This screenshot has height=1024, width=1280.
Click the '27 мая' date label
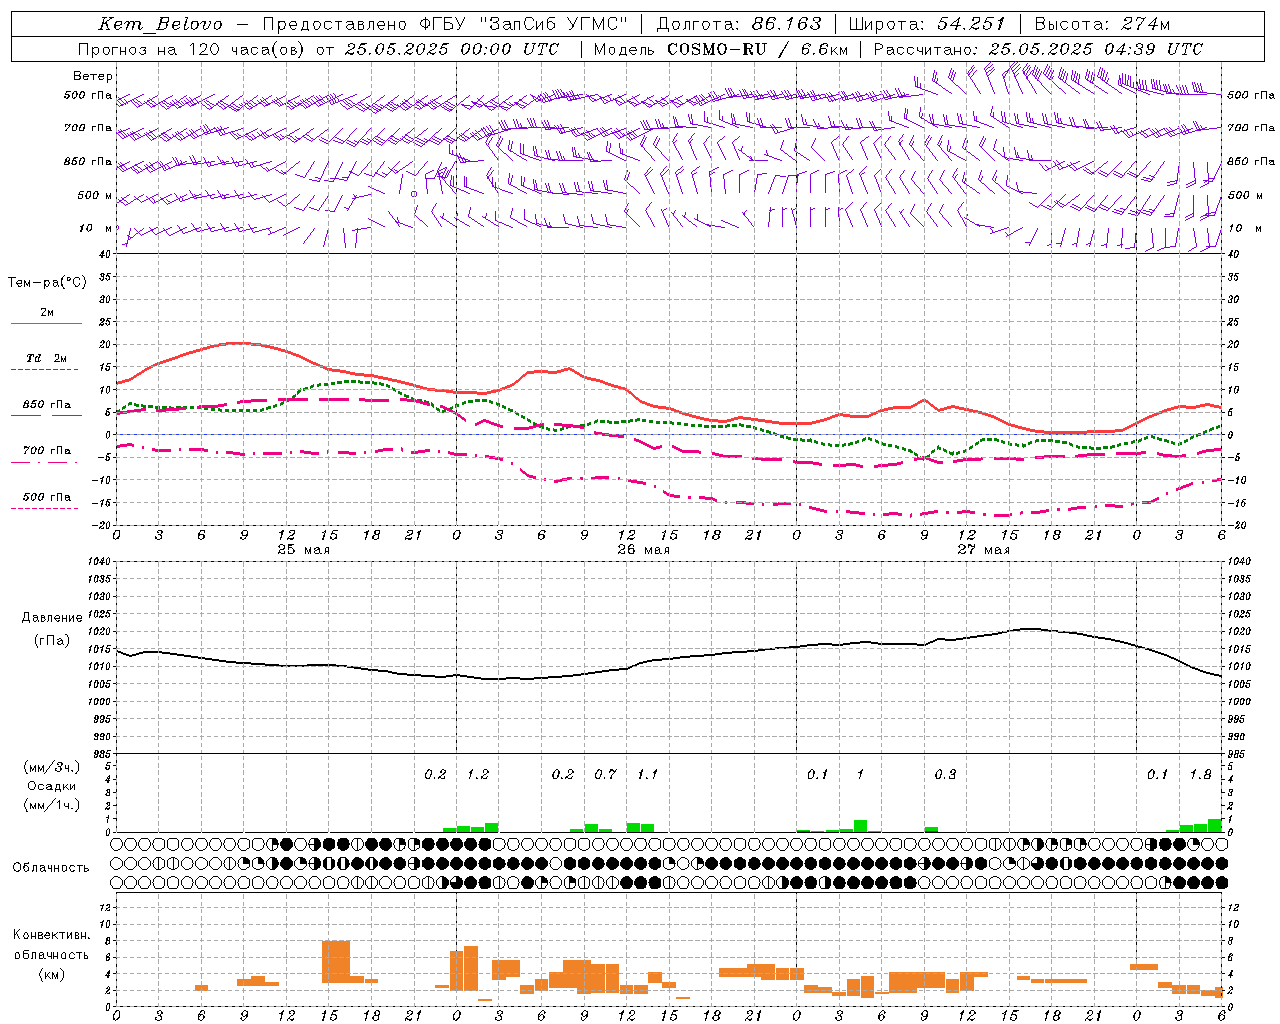983,550
